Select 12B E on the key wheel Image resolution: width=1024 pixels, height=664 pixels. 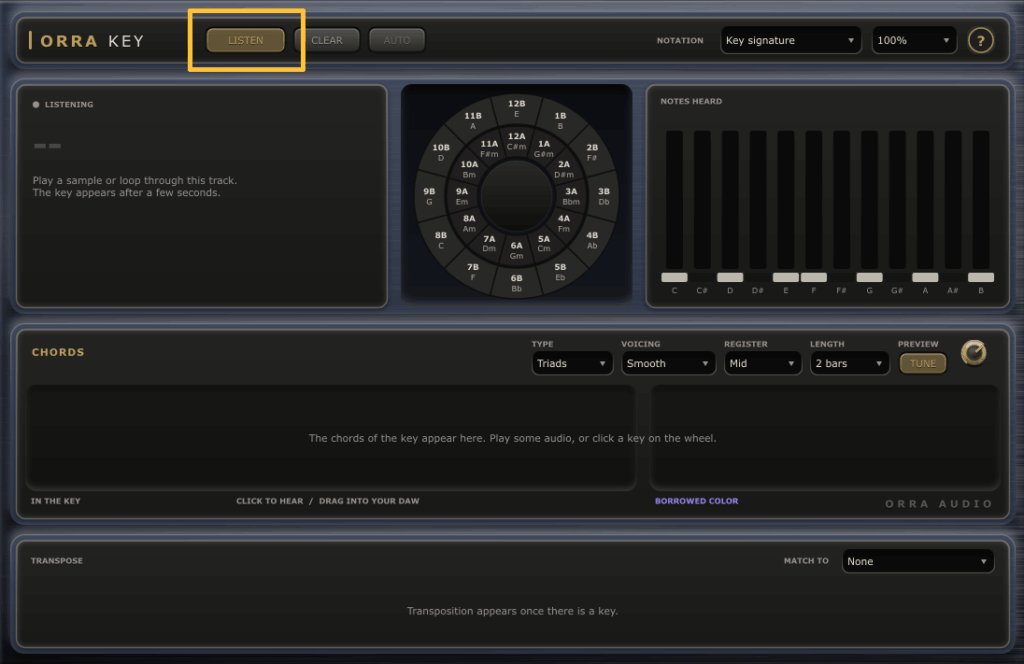tap(517, 108)
